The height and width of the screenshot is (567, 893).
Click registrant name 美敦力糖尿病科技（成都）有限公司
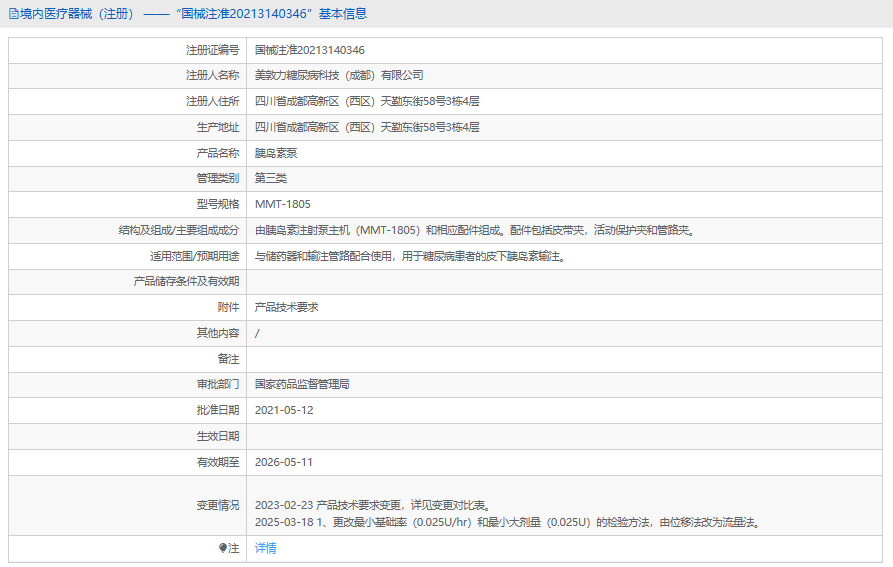click(339, 75)
